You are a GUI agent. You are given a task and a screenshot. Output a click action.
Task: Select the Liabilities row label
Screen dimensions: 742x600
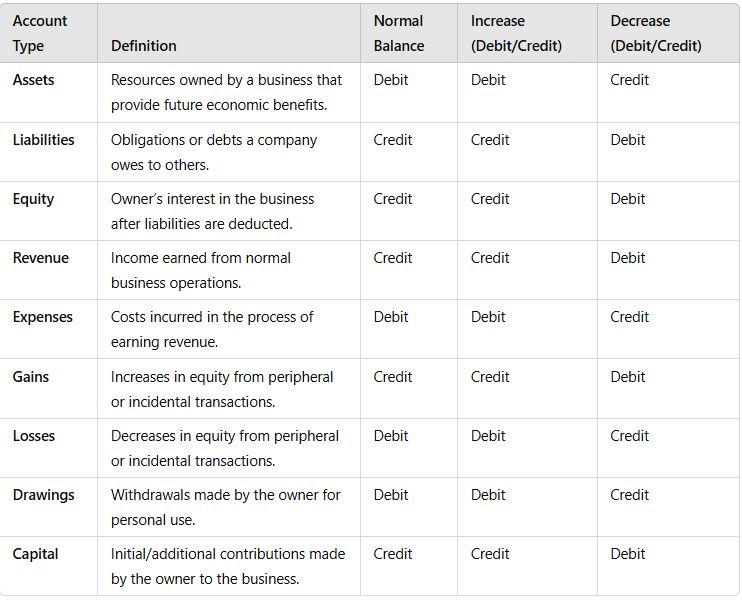click(44, 140)
